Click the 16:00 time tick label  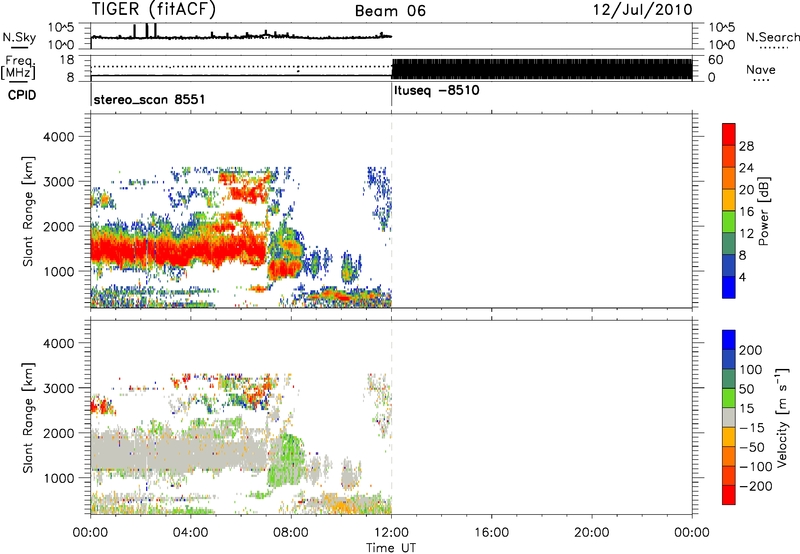491,533
